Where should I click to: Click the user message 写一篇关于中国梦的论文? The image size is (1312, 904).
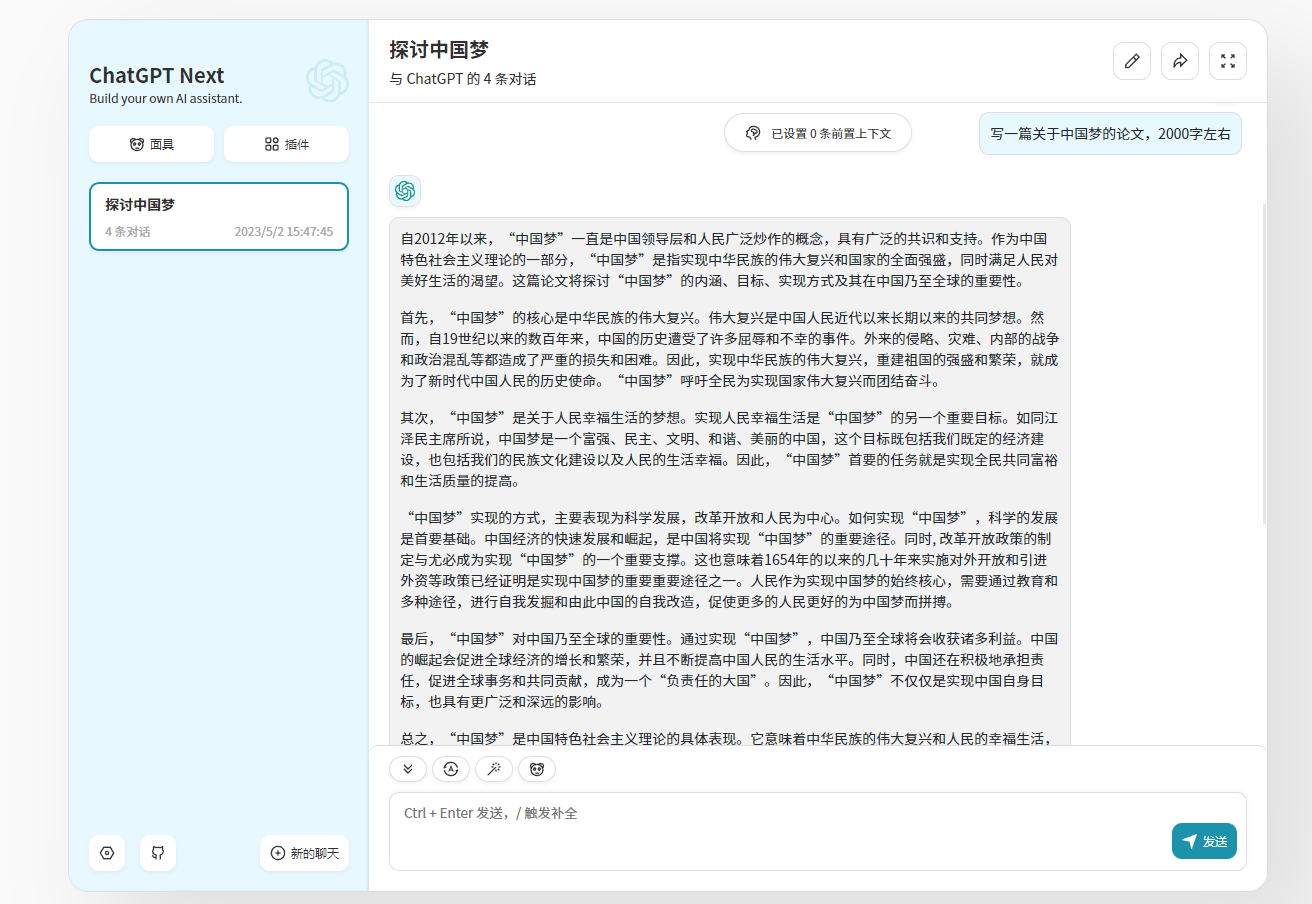[1110, 133]
